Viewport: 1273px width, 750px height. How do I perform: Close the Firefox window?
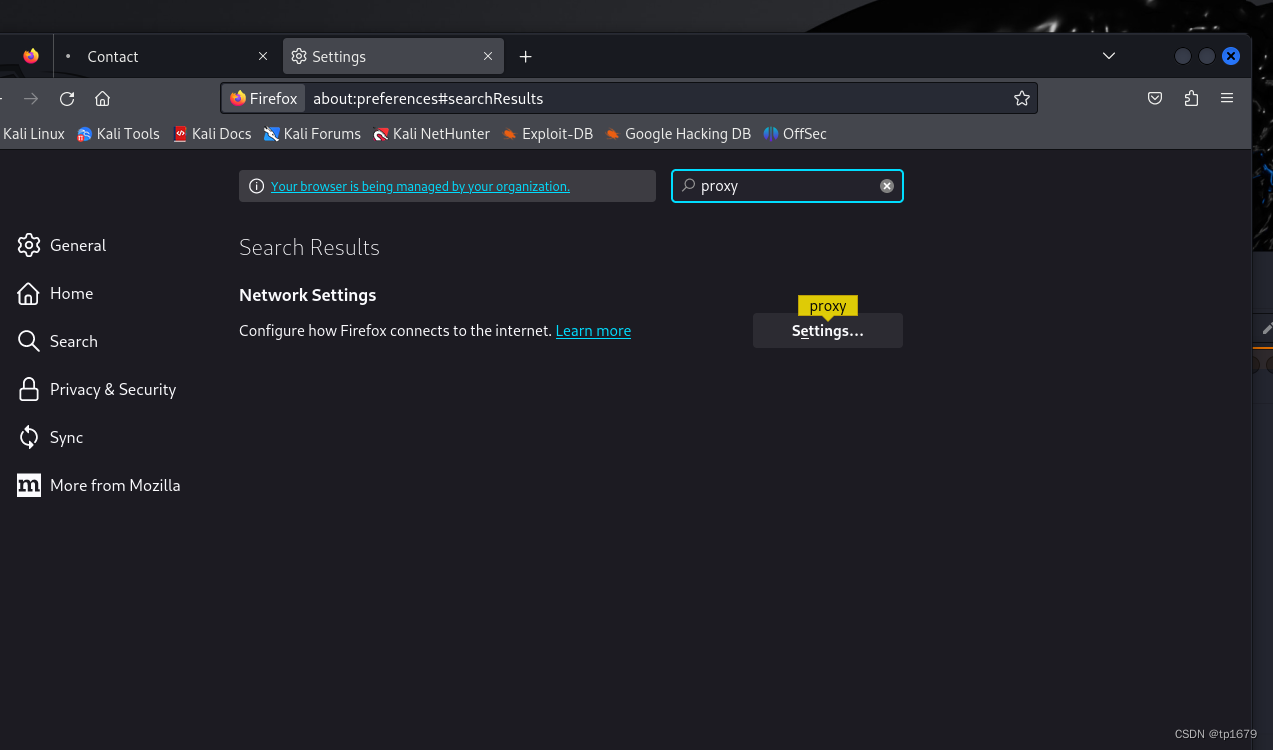coord(1231,56)
